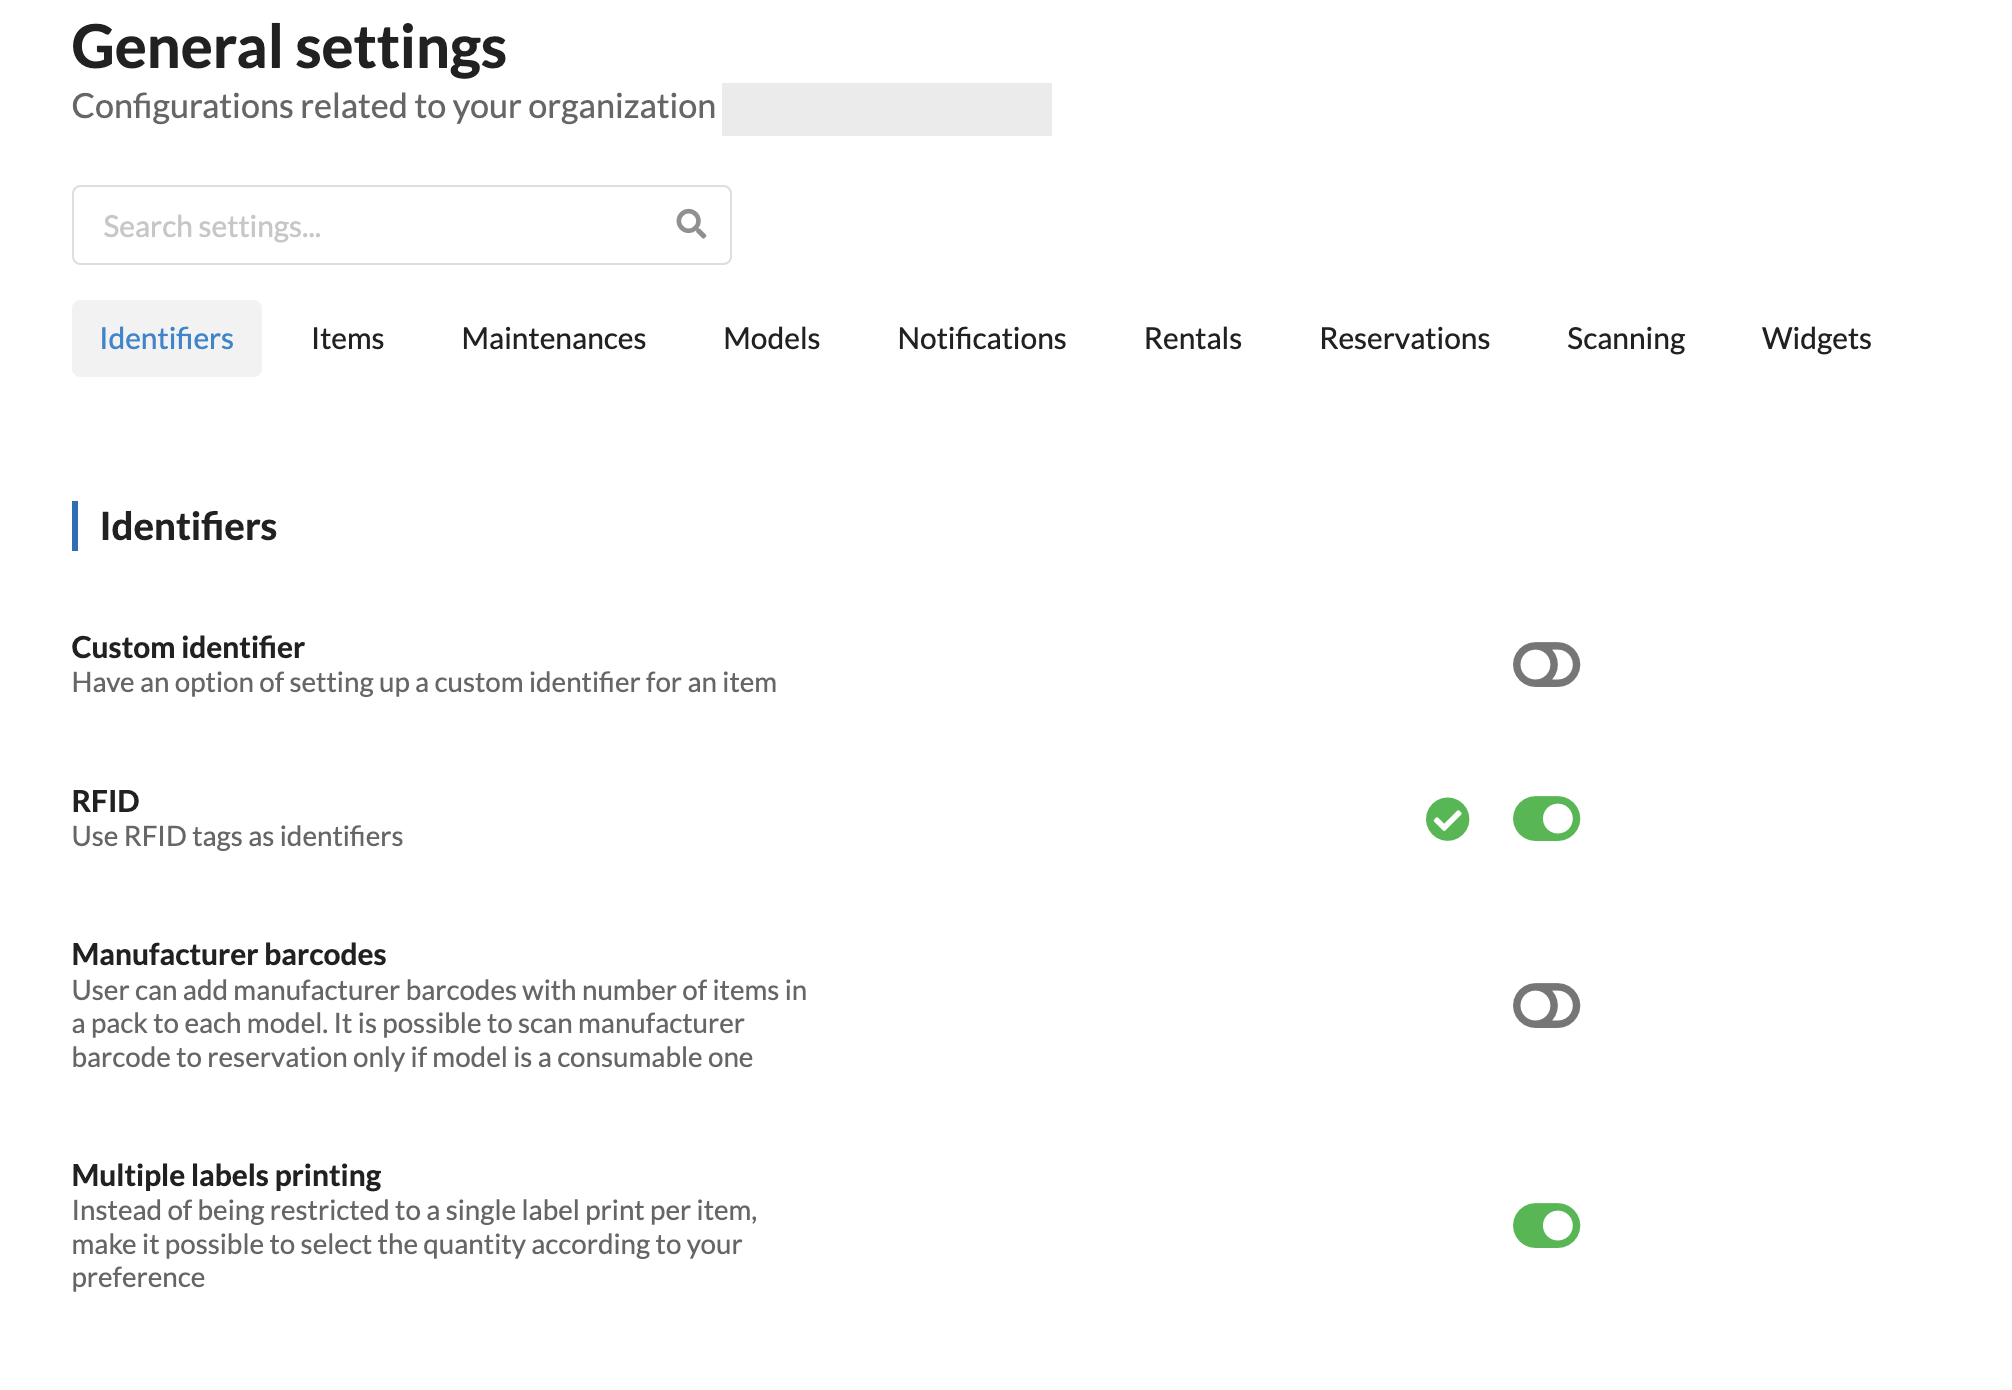Click the Custom identifier setting title

click(188, 647)
